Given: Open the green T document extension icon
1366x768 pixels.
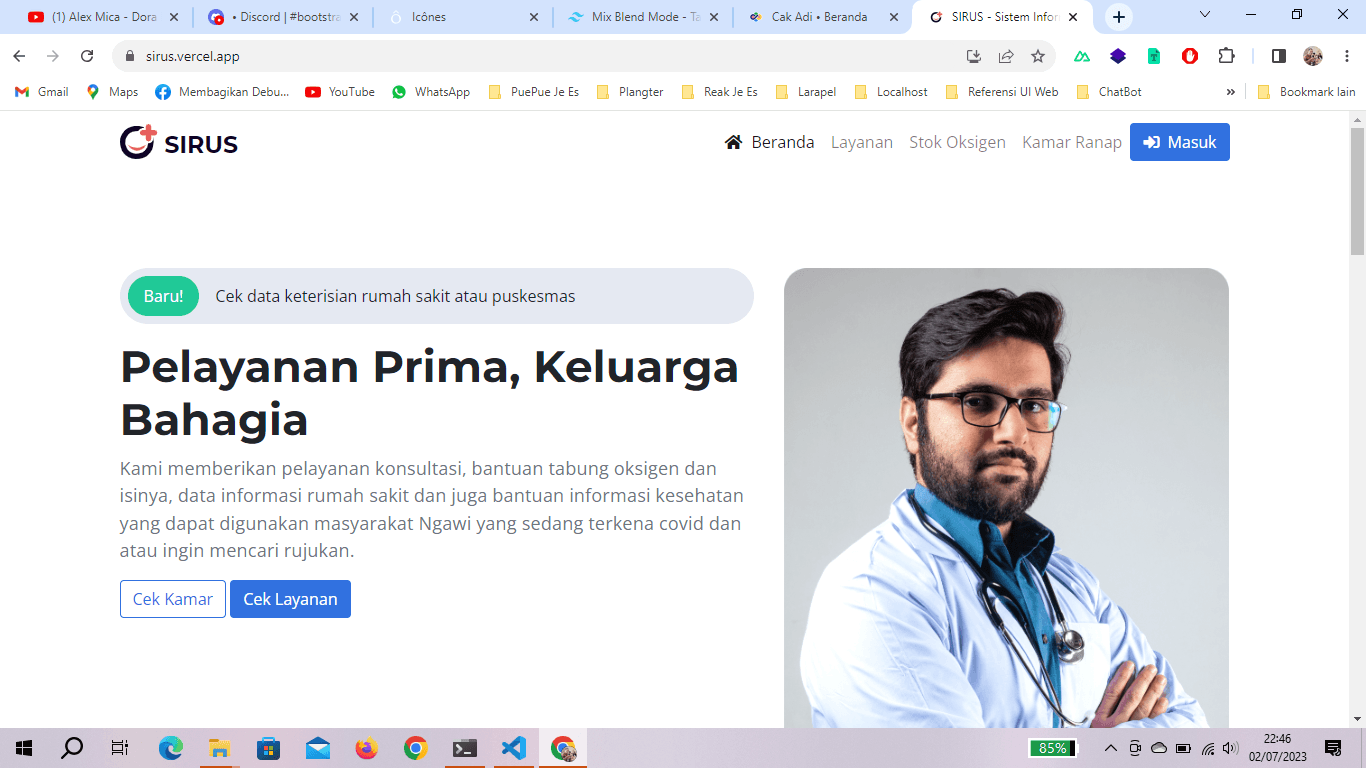Looking at the screenshot, I should 1154,56.
